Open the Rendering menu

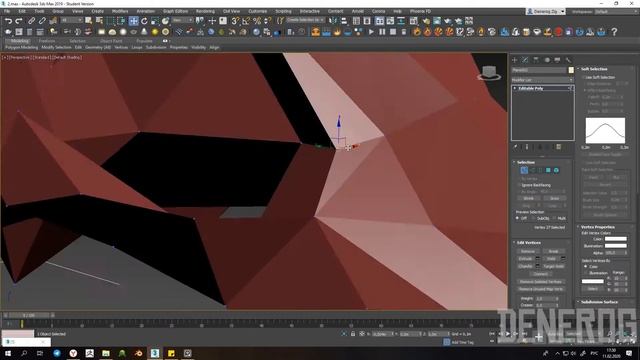[205, 11]
